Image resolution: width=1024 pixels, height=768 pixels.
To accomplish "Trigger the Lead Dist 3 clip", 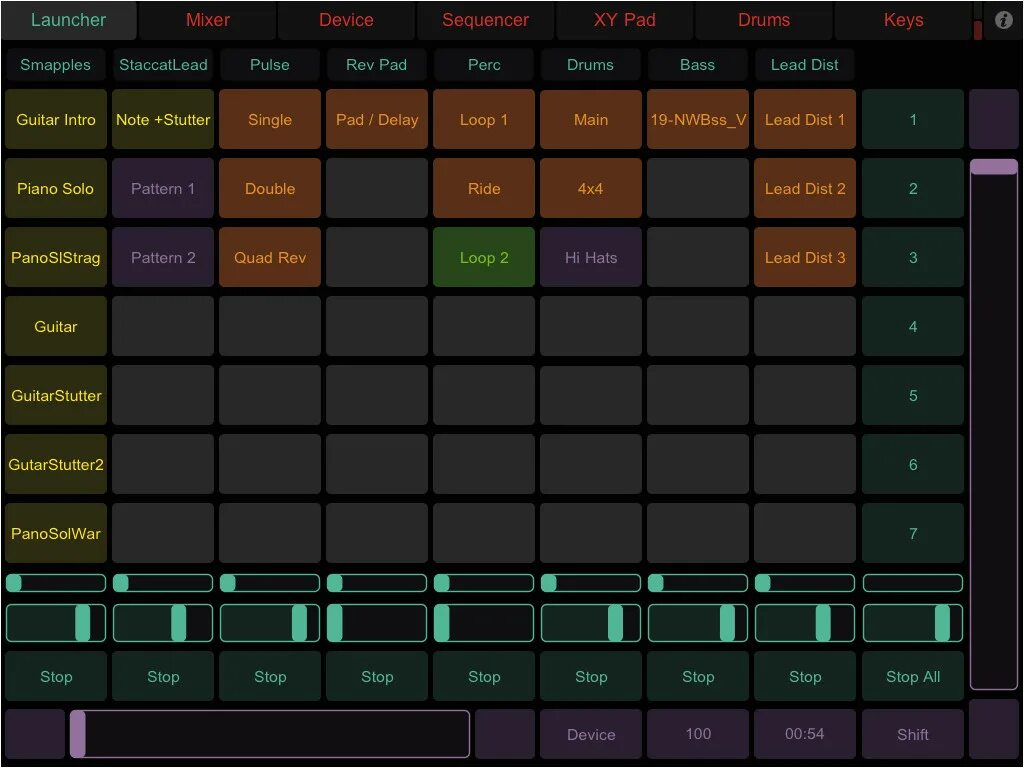I will pos(805,257).
